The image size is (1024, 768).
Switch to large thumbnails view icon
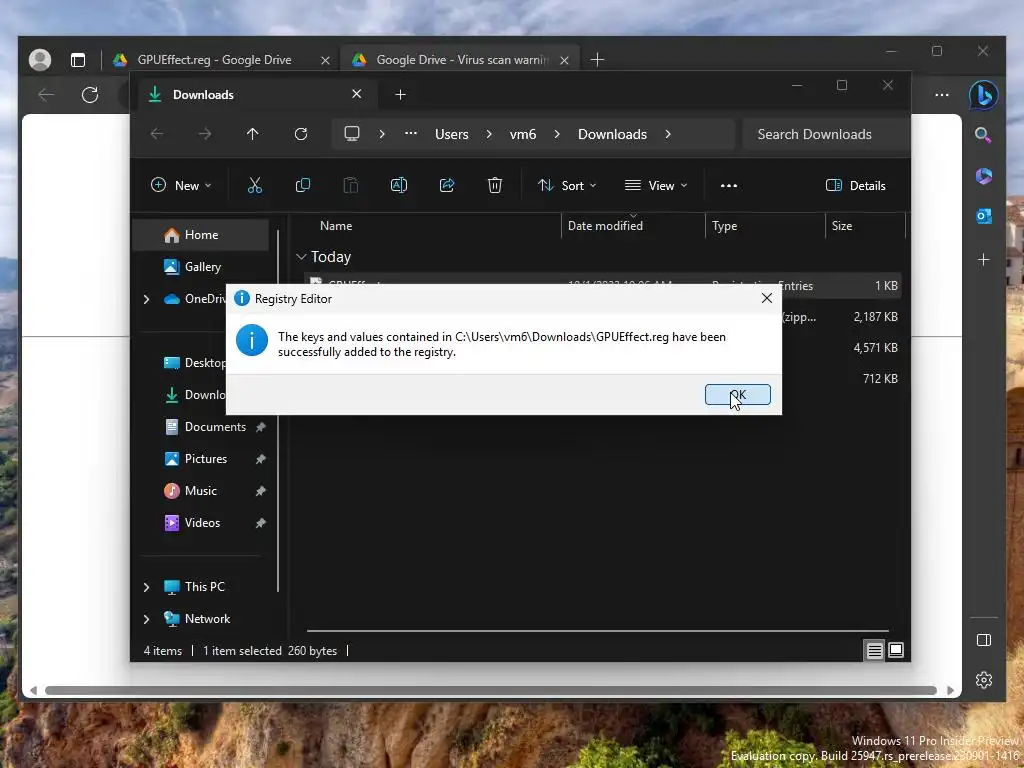[x=896, y=650]
